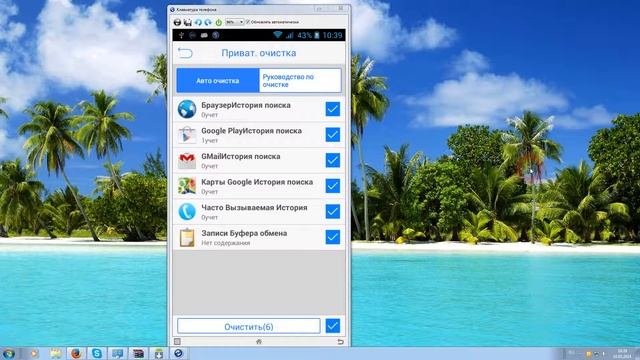Click the USB icon in phone status bar
The image size is (640, 360).
tap(181, 35)
